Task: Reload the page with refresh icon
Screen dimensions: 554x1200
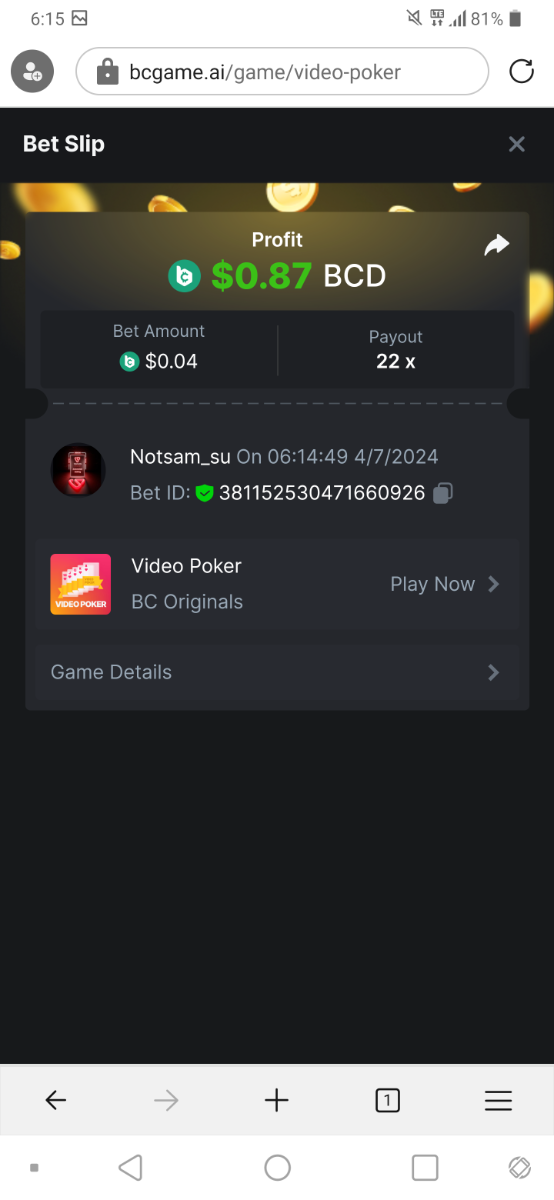Action: click(x=521, y=72)
